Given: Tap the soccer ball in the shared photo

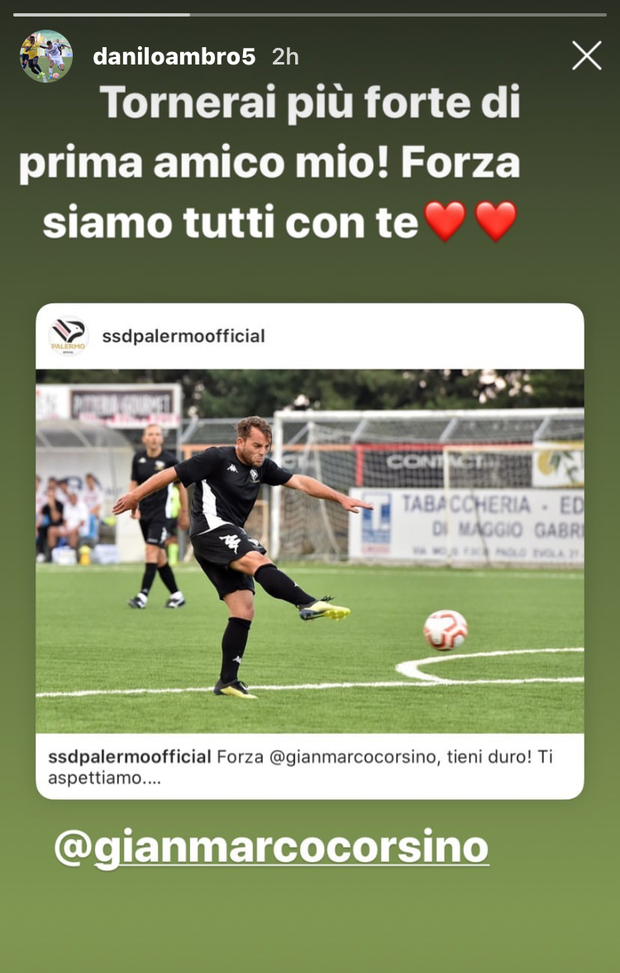Looking at the screenshot, I should (x=446, y=630).
